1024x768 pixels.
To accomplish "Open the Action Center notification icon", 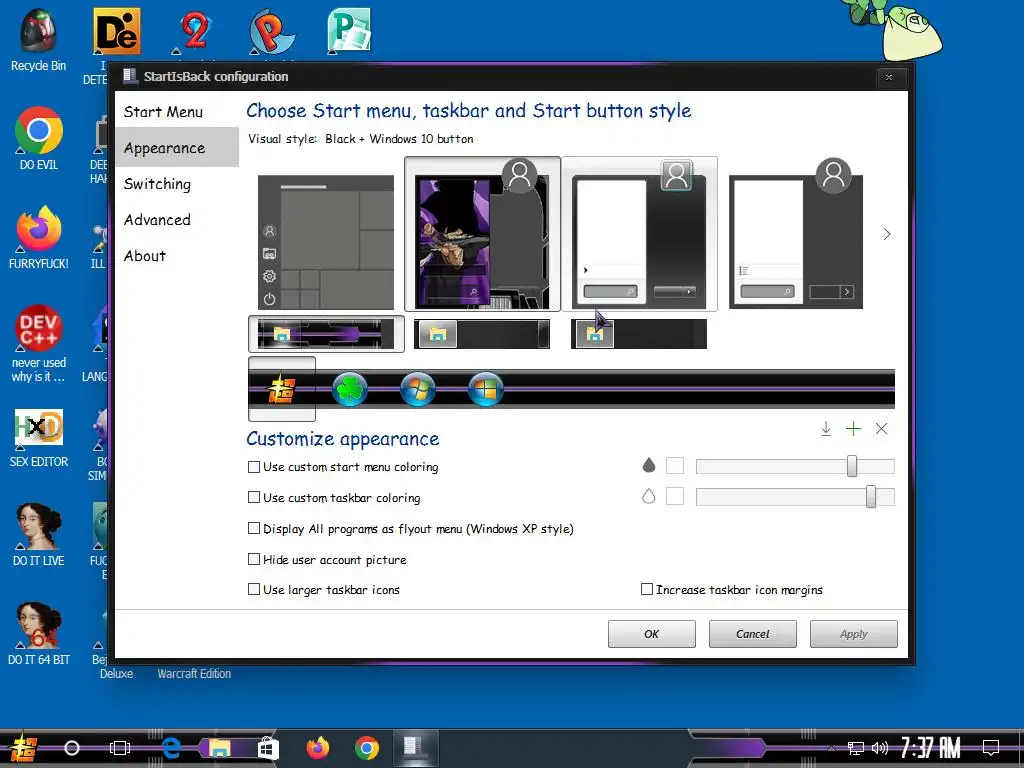I will click(x=991, y=748).
